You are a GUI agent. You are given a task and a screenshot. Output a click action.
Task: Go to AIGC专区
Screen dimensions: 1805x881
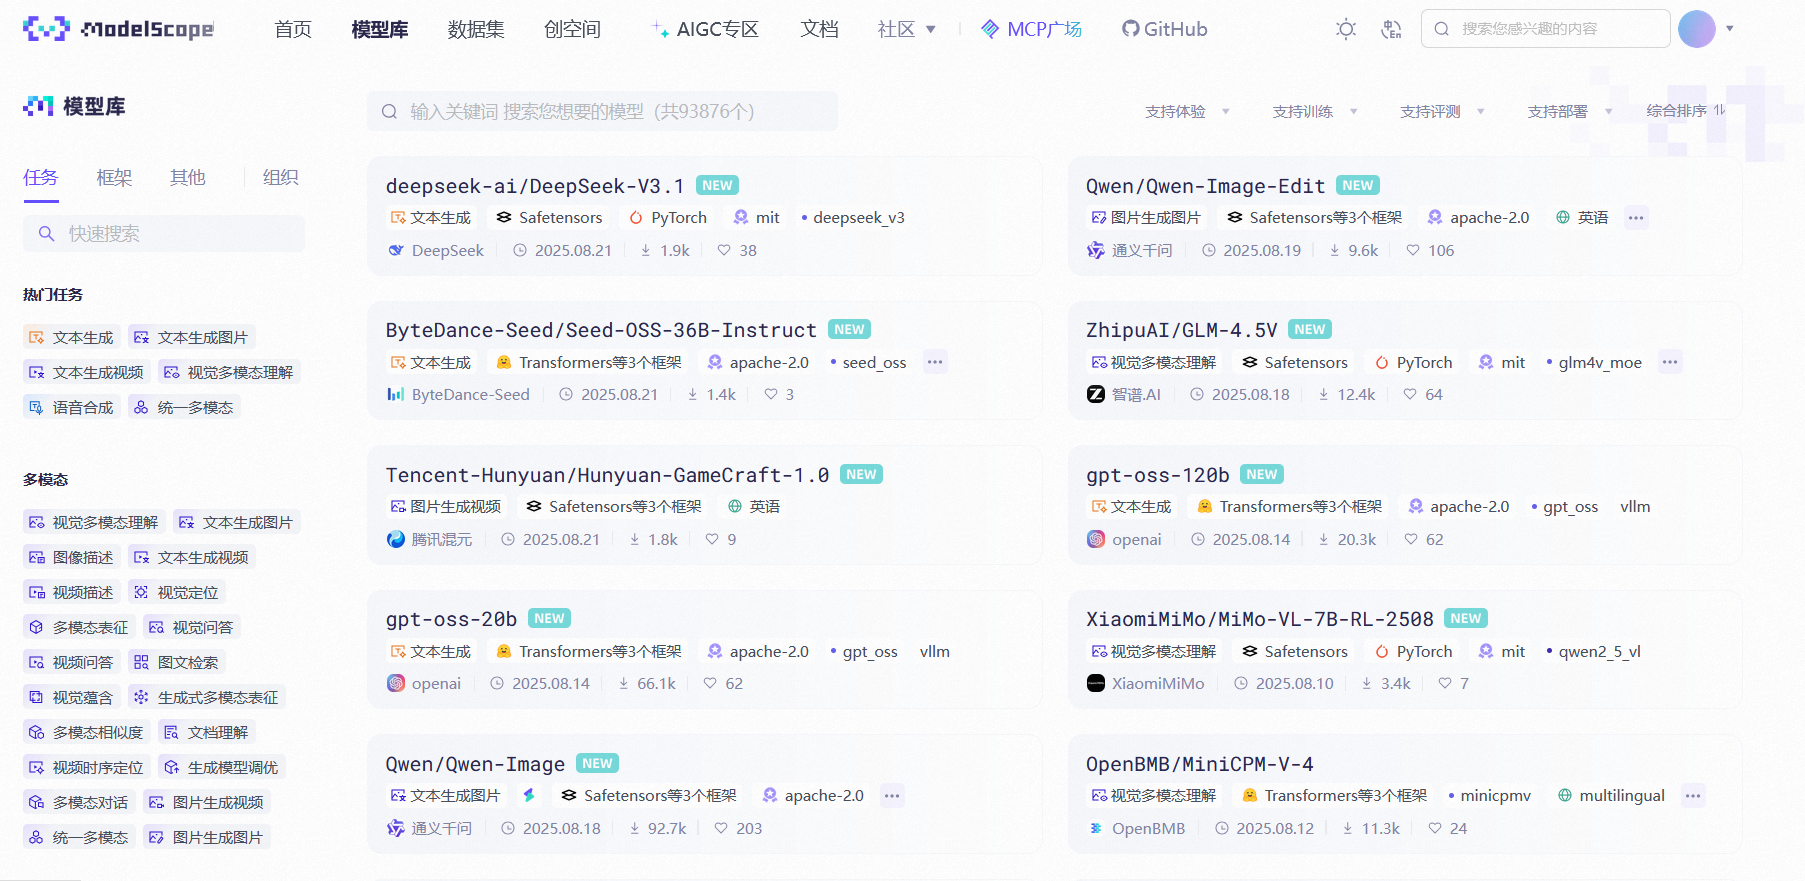pyautogui.click(x=705, y=29)
